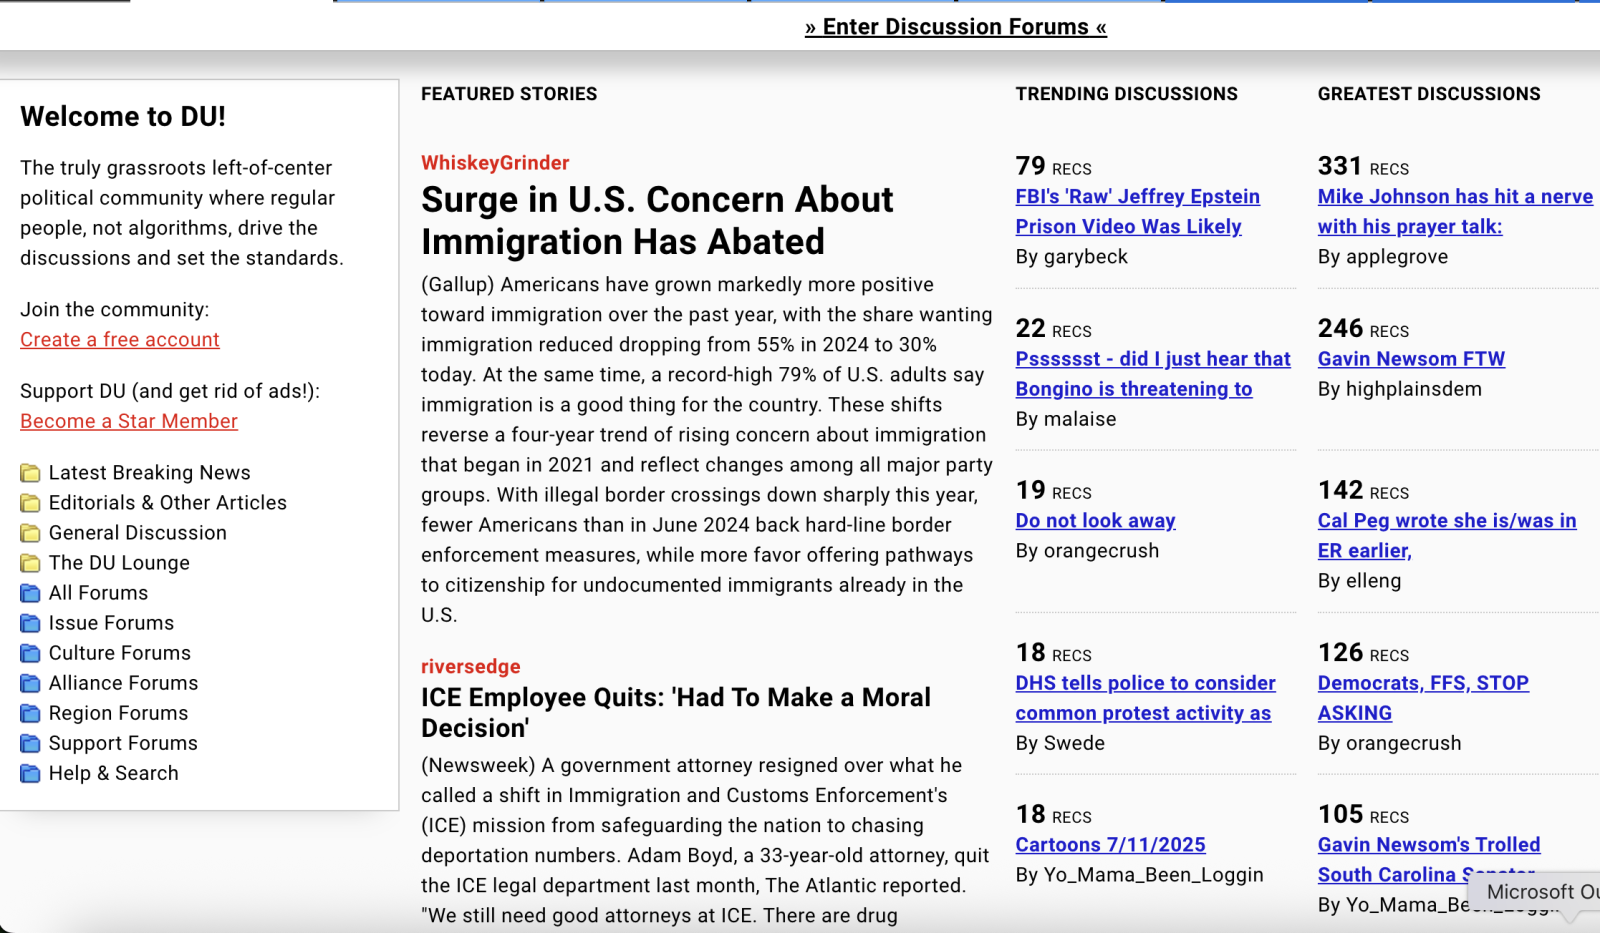The image size is (1600, 933).
Task: Click the 79 RECS count
Action: [1054, 166]
